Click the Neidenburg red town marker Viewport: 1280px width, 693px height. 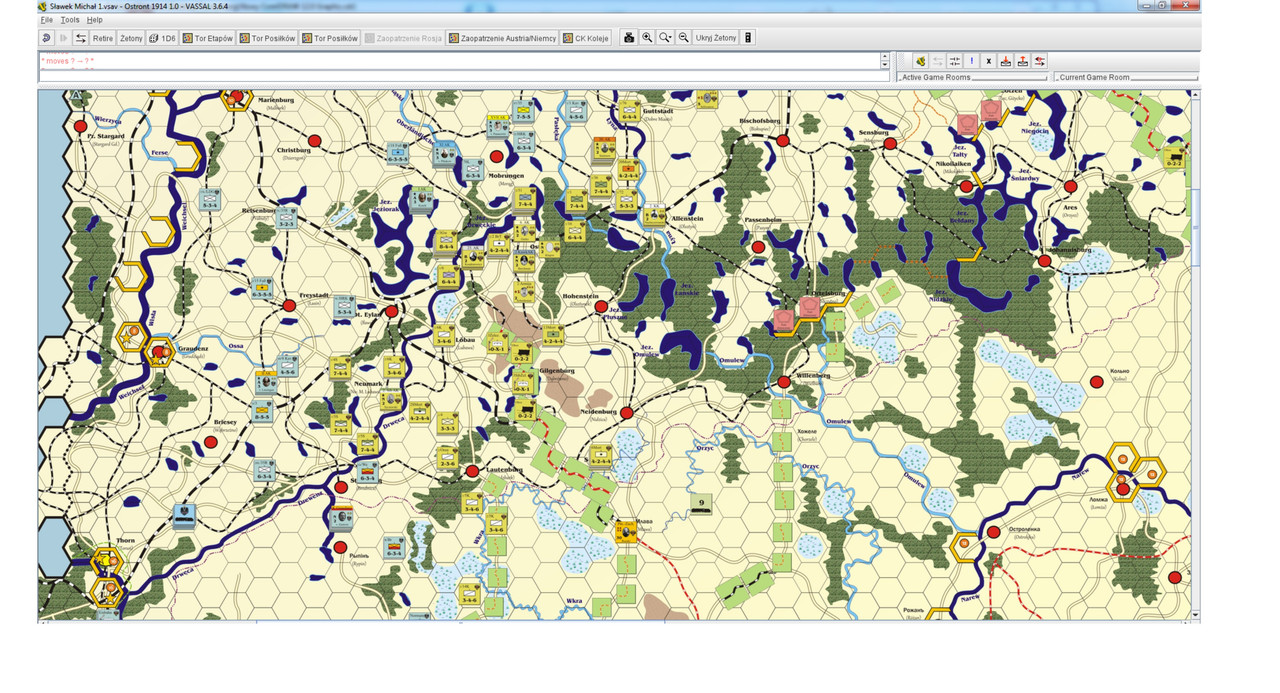tap(627, 412)
